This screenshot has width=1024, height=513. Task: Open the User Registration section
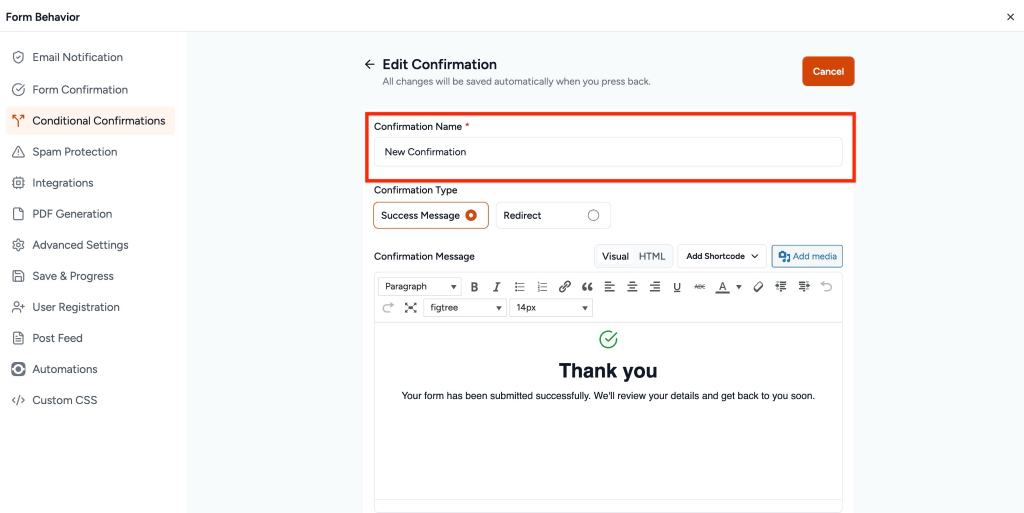(90, 307)
